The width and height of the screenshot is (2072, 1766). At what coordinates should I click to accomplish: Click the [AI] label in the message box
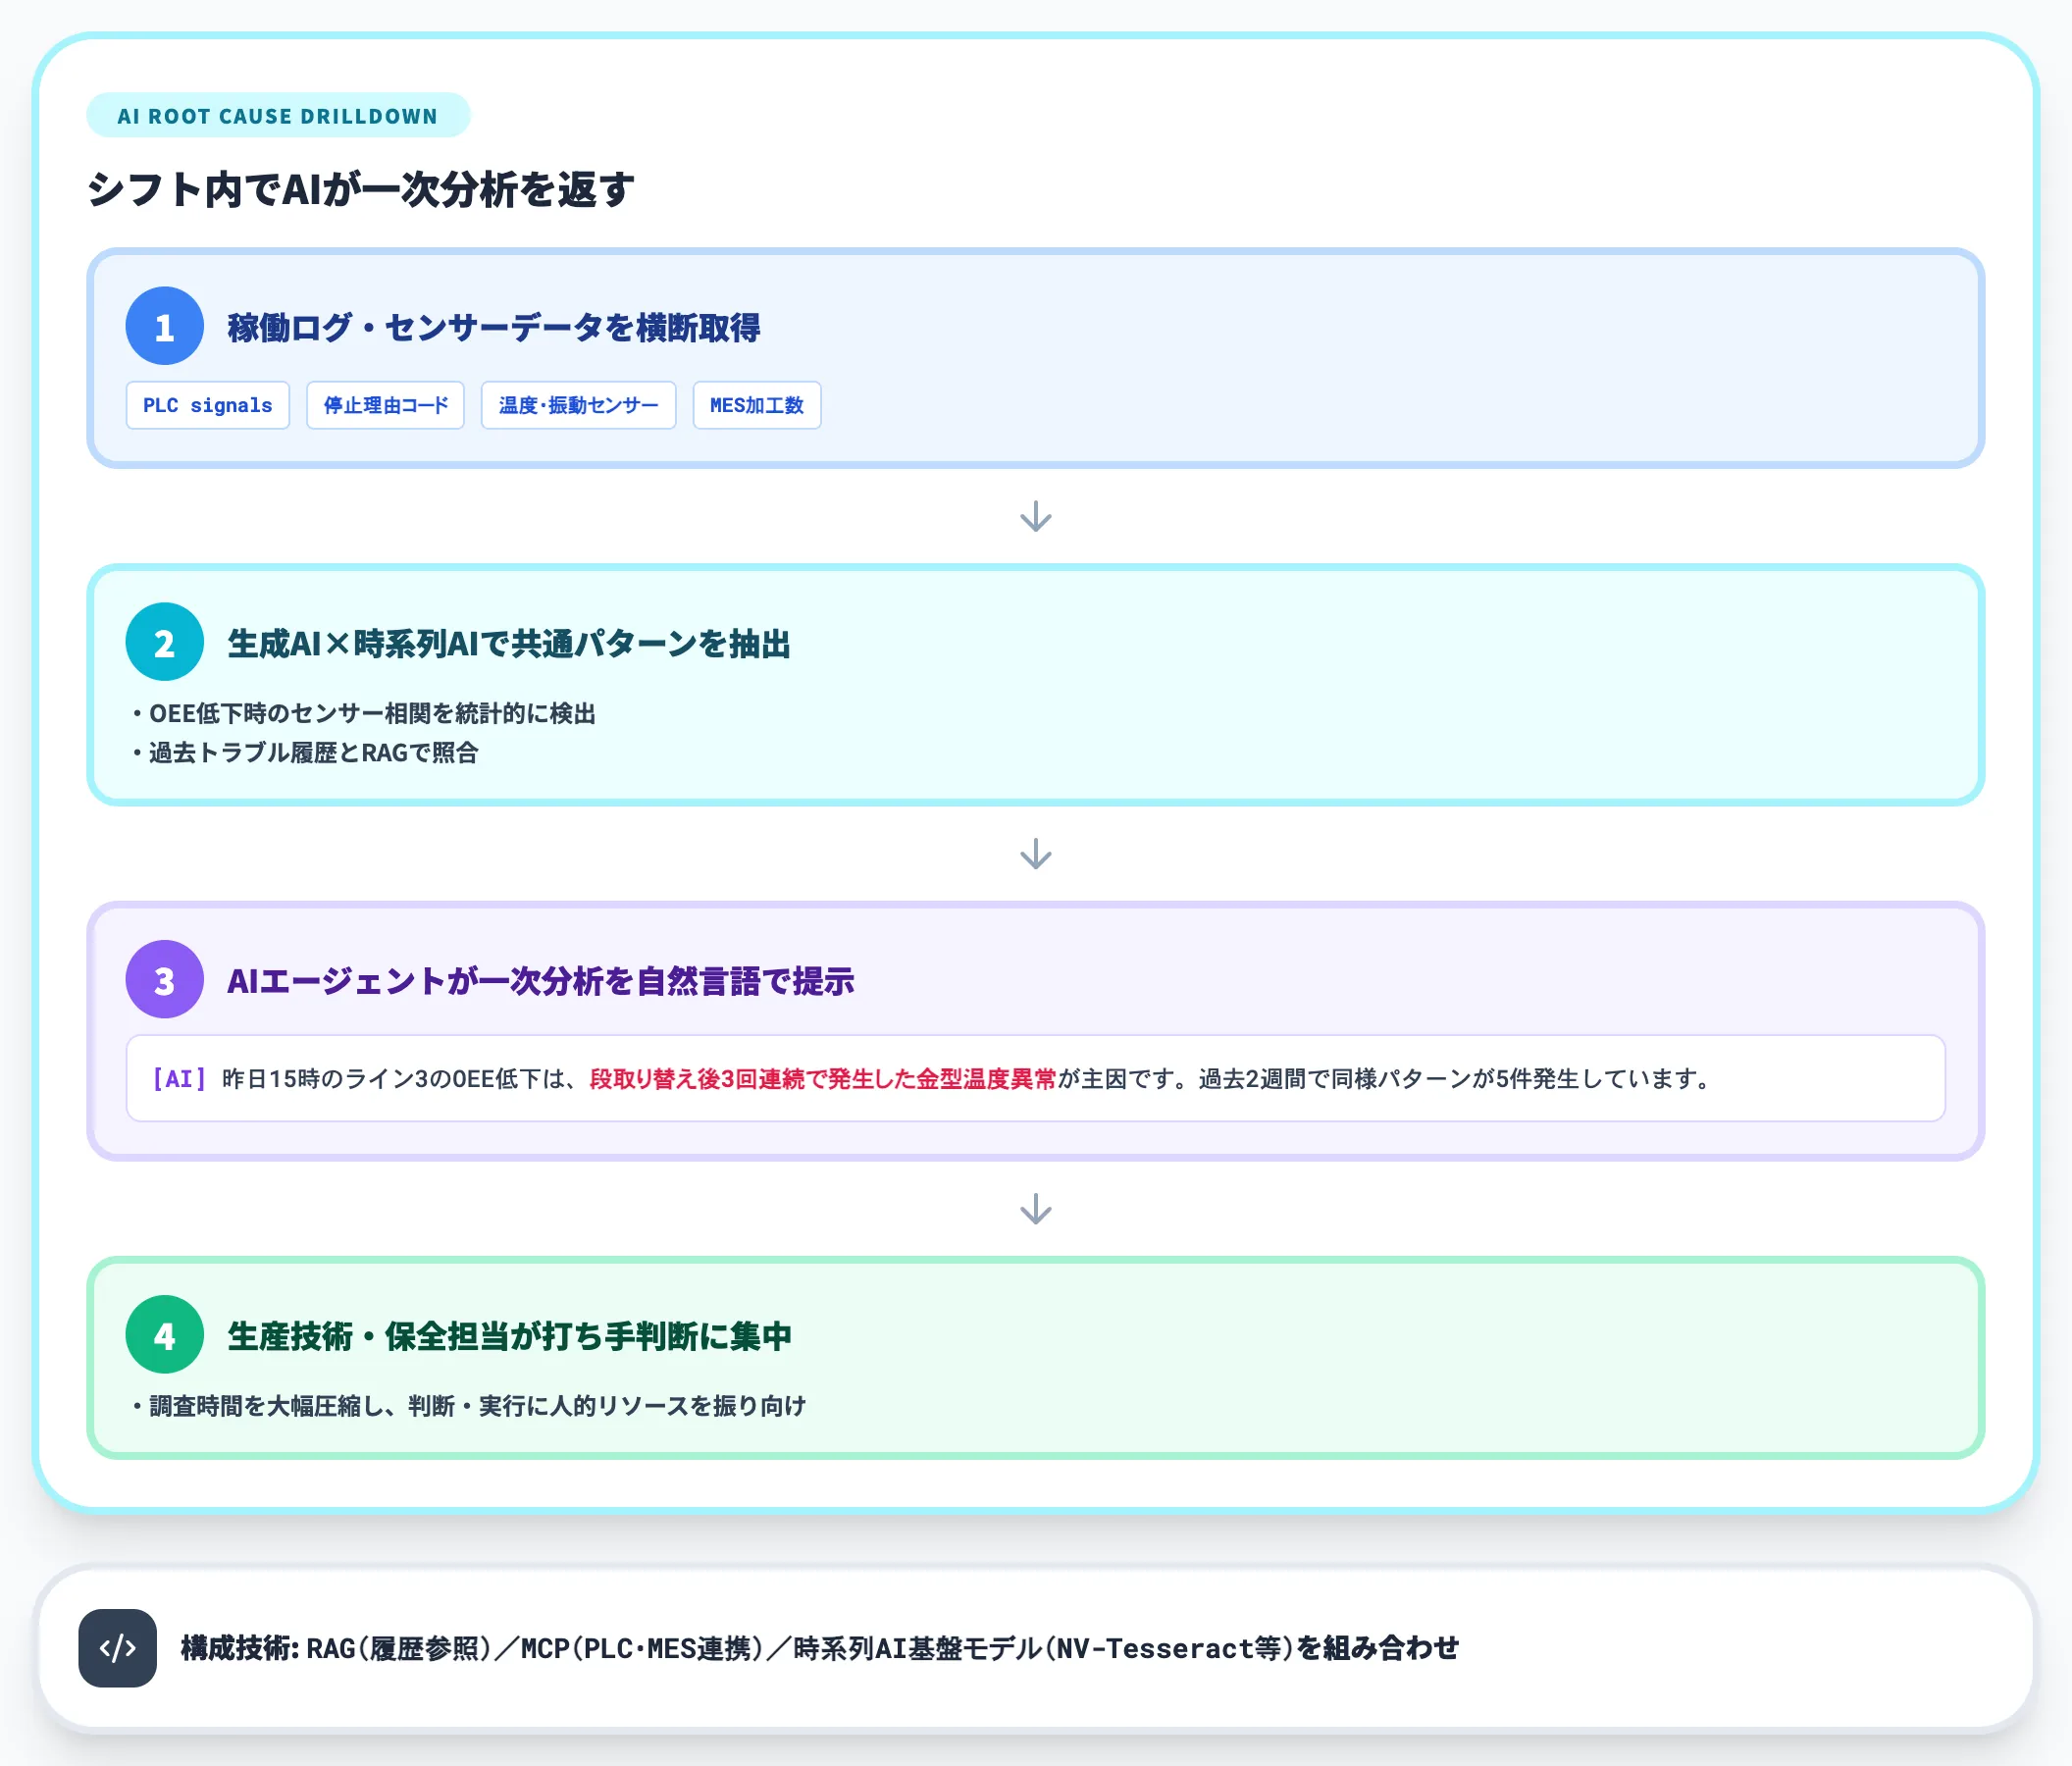point(179,1078)
